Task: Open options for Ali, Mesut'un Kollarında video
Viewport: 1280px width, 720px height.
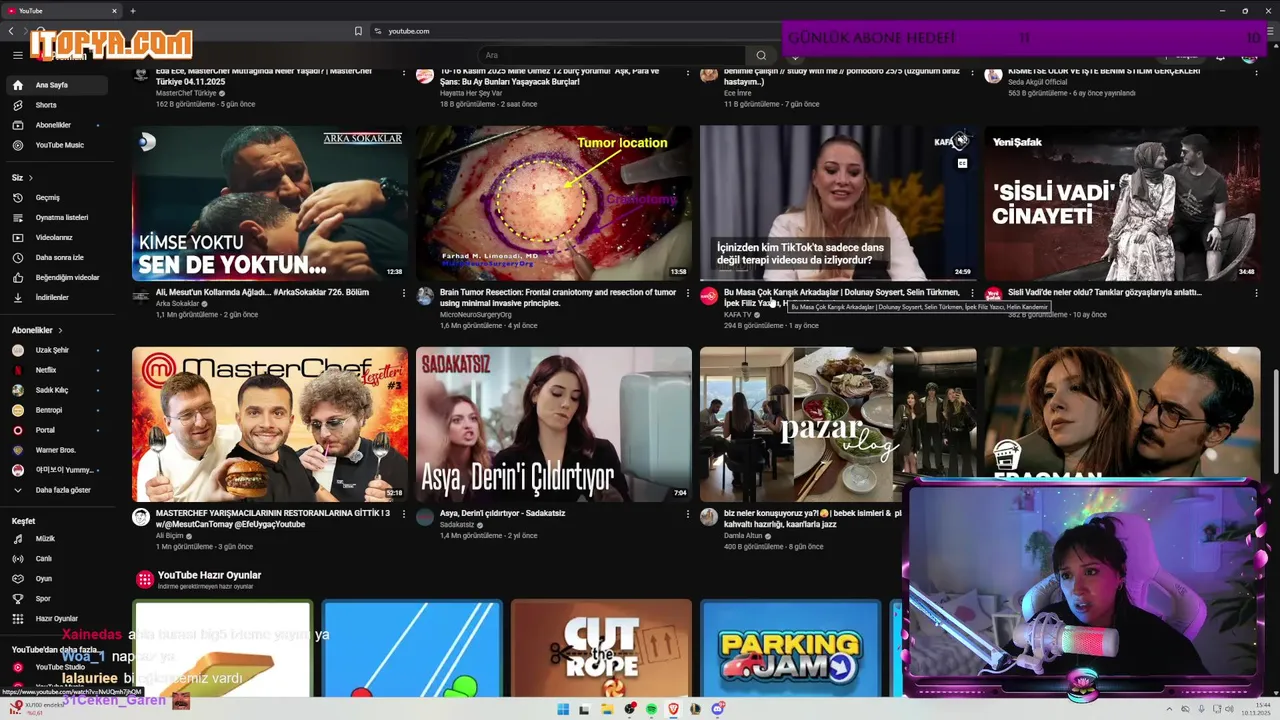Action: 404,293
